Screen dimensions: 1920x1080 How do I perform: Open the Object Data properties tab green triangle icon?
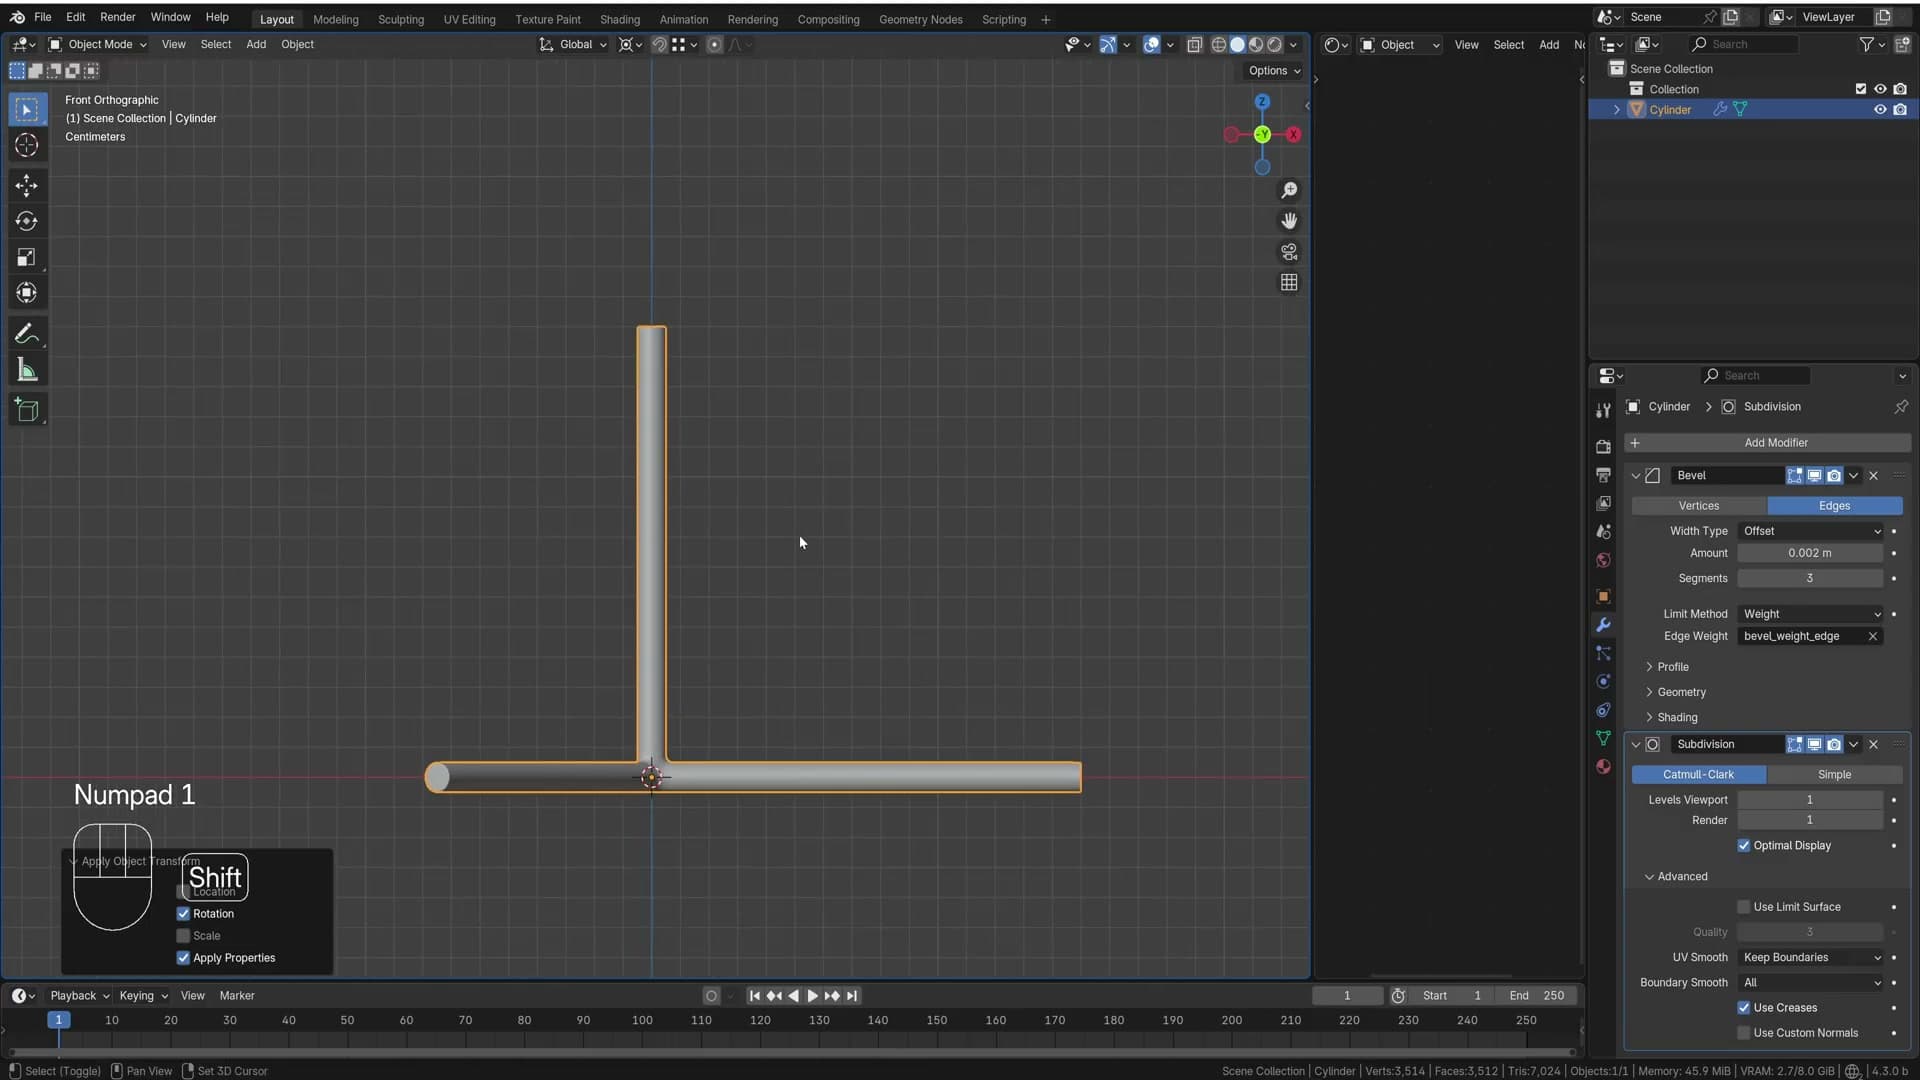pos(1603,738)
